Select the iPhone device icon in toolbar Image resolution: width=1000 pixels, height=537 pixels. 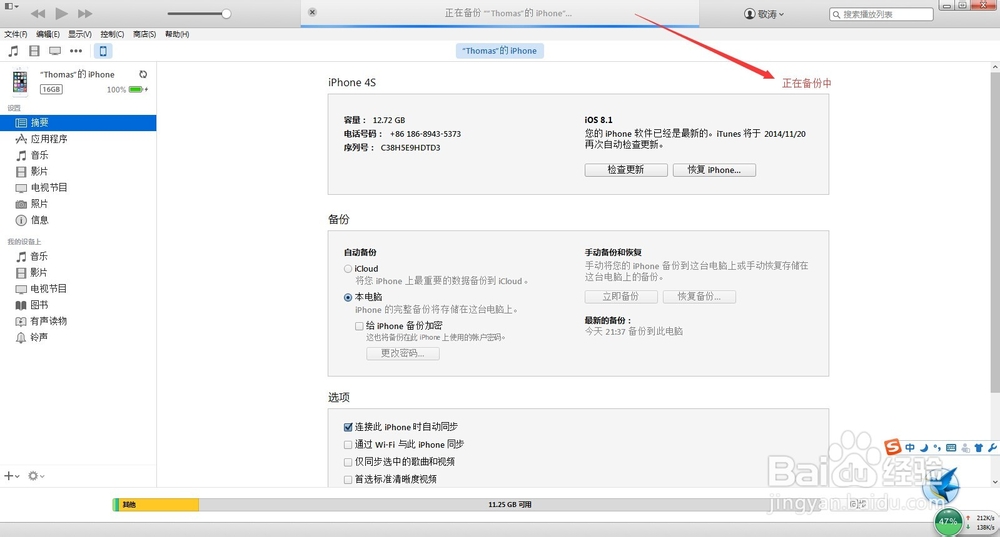tap(103, 51)
